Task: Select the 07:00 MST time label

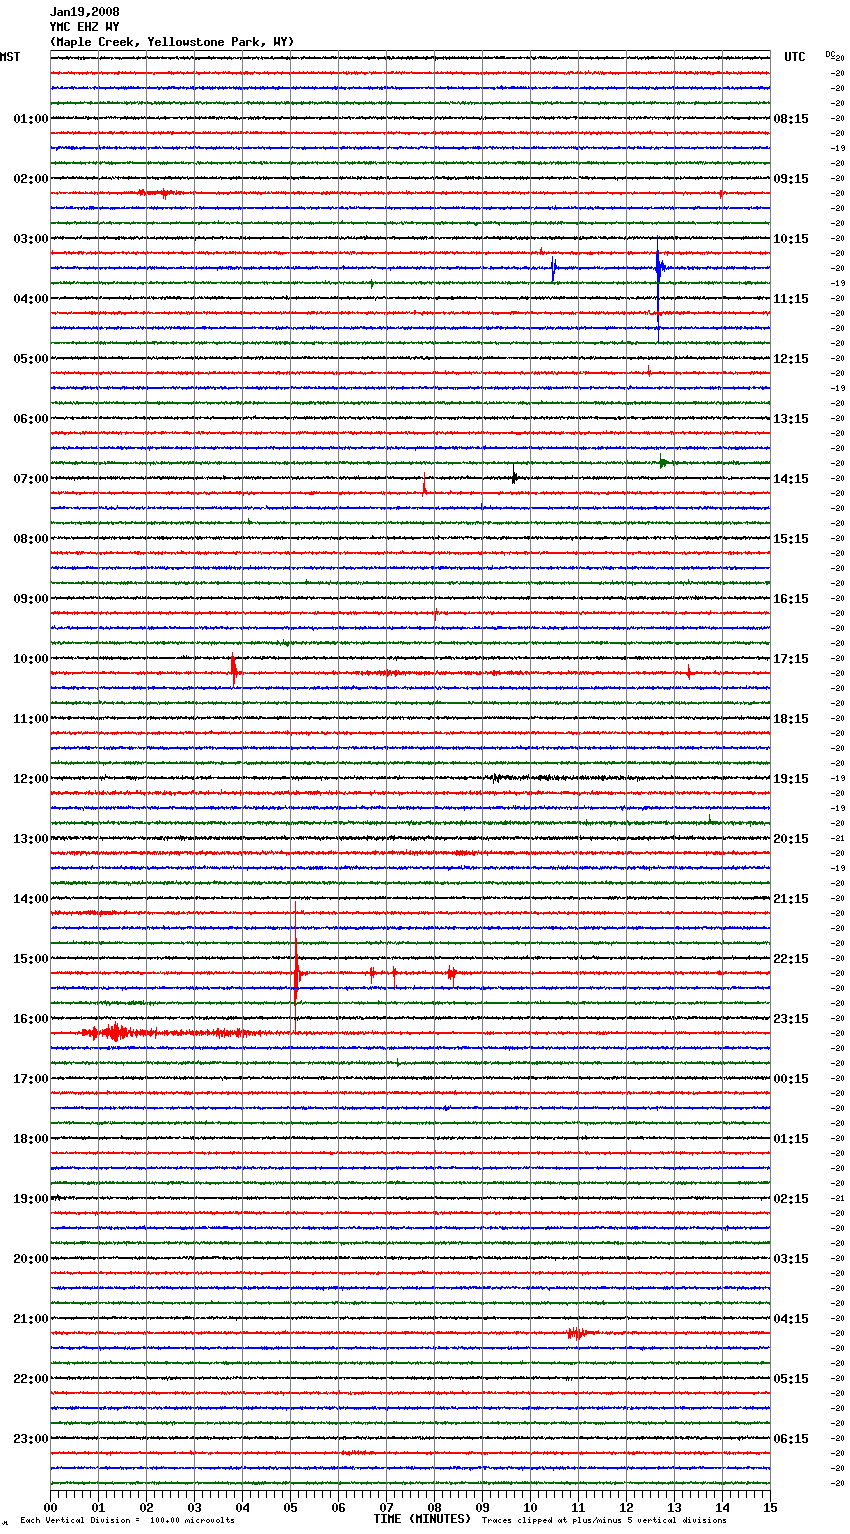Action: [x=30, y=479]
